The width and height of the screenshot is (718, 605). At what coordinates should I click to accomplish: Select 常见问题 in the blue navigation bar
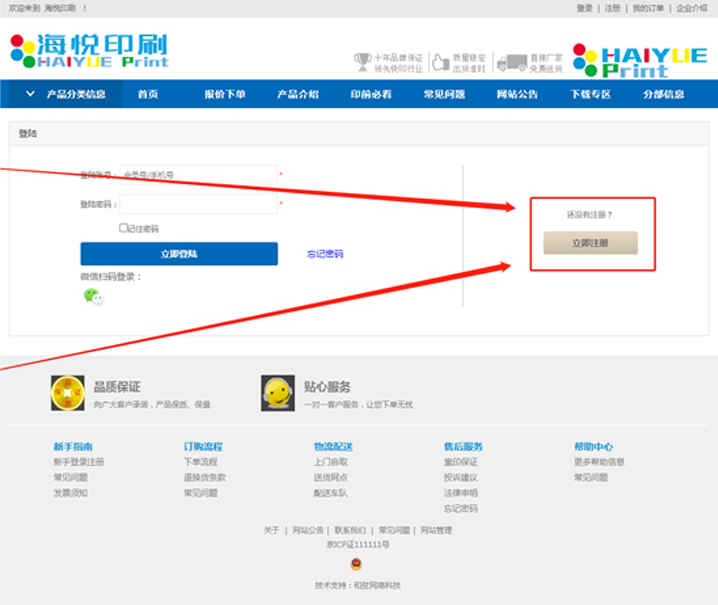444,95
